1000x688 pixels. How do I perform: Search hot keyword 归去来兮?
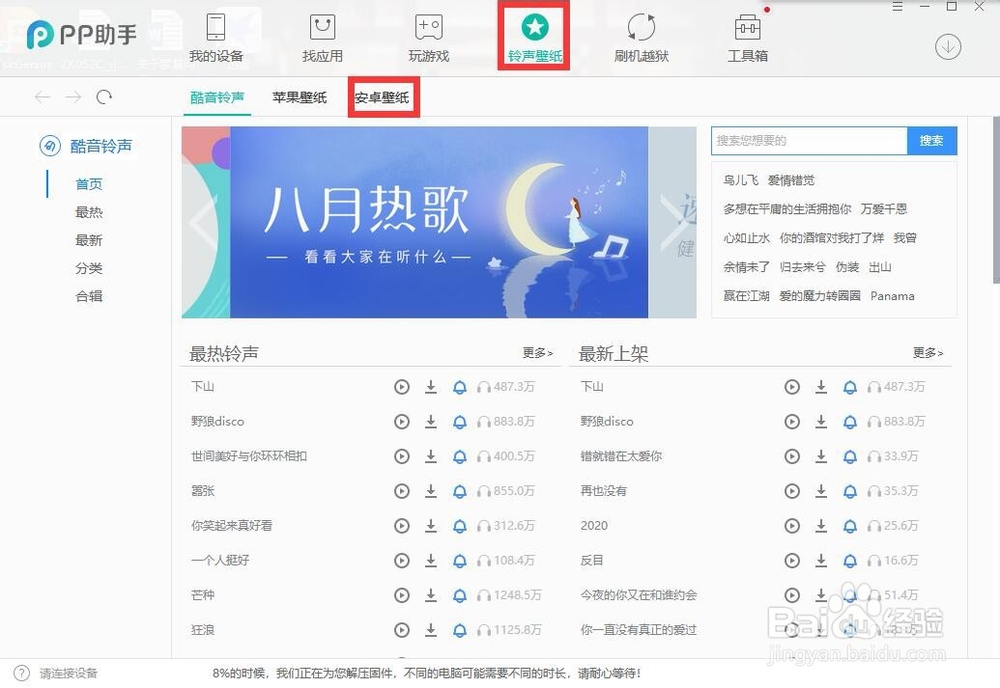pos(802,267)
